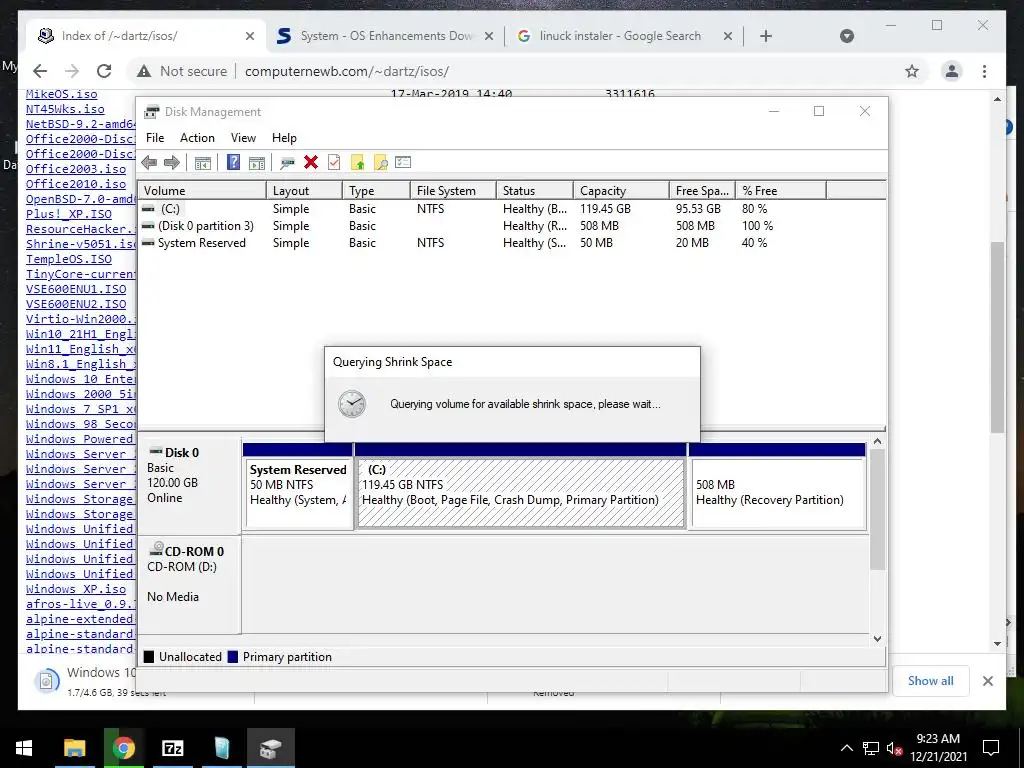The image size is (1024, 768).
Task: Select the (Disk 0 partition 3) volume row
Action: click(x=511, y=226)
